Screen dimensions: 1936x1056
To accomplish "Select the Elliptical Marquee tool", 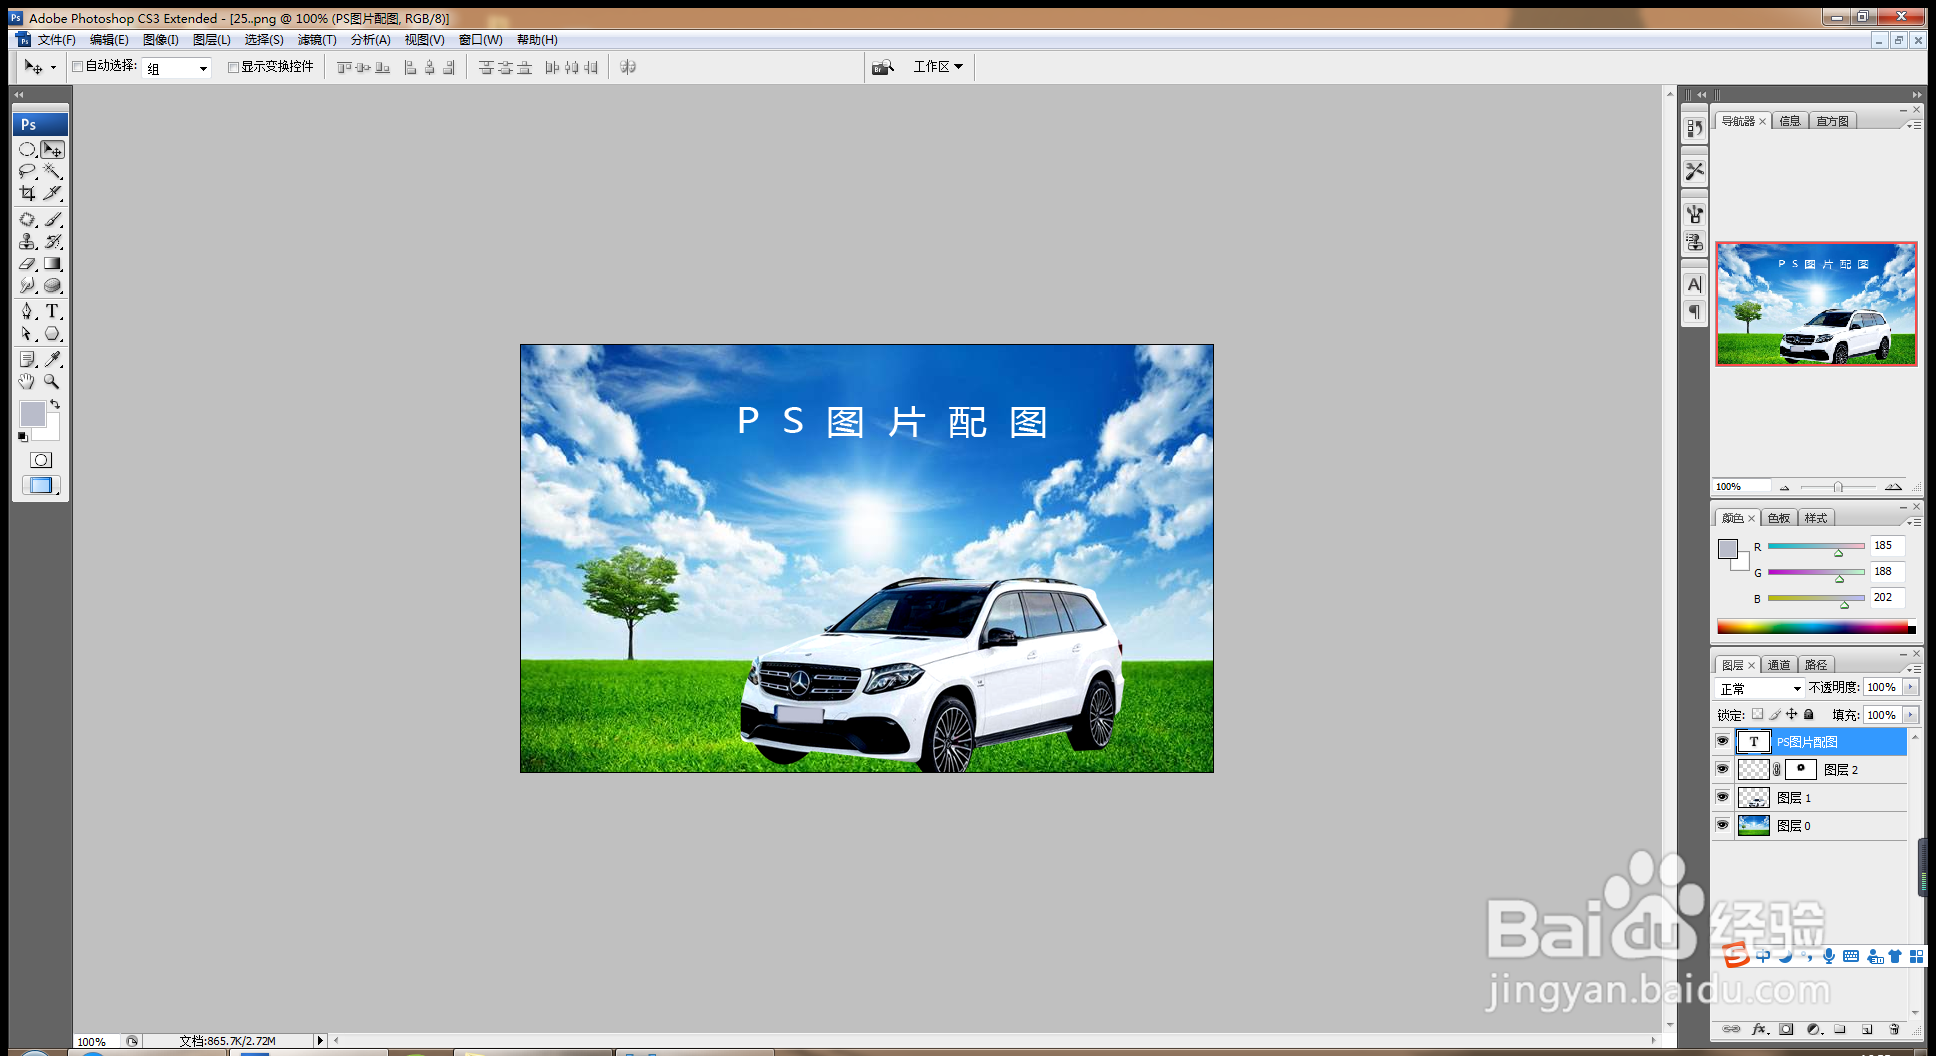I will coord(27,149).
